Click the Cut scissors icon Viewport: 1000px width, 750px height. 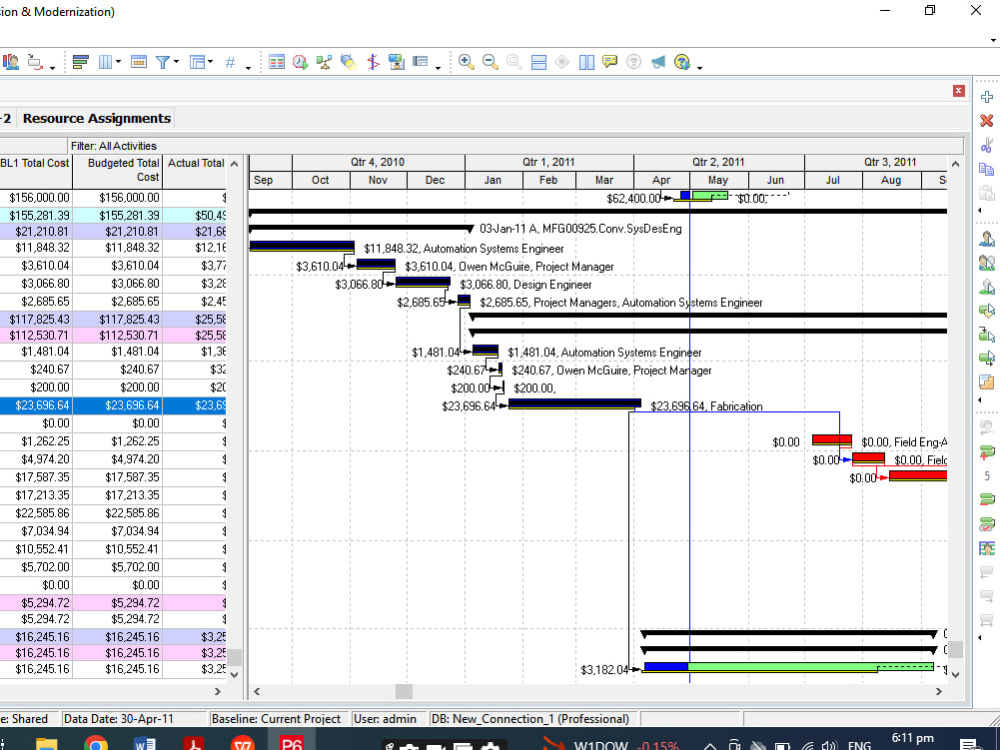987,145
